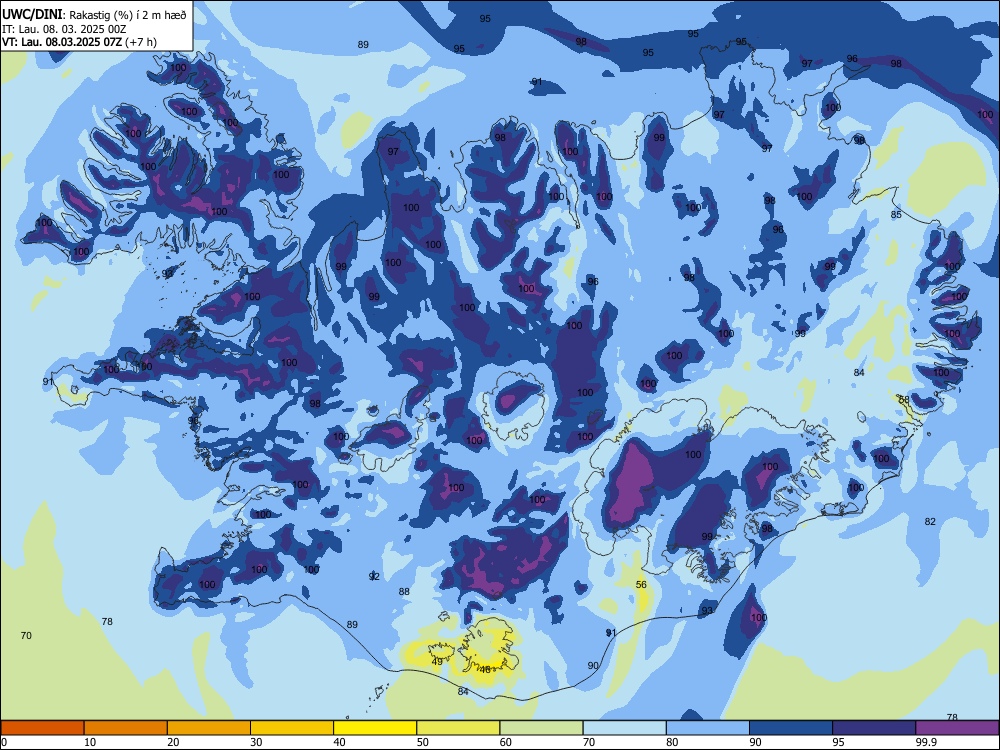Click the '82' value over the sea
Image resolution: width=1000 pixels, height=750 pixels.
pos(930,522)
